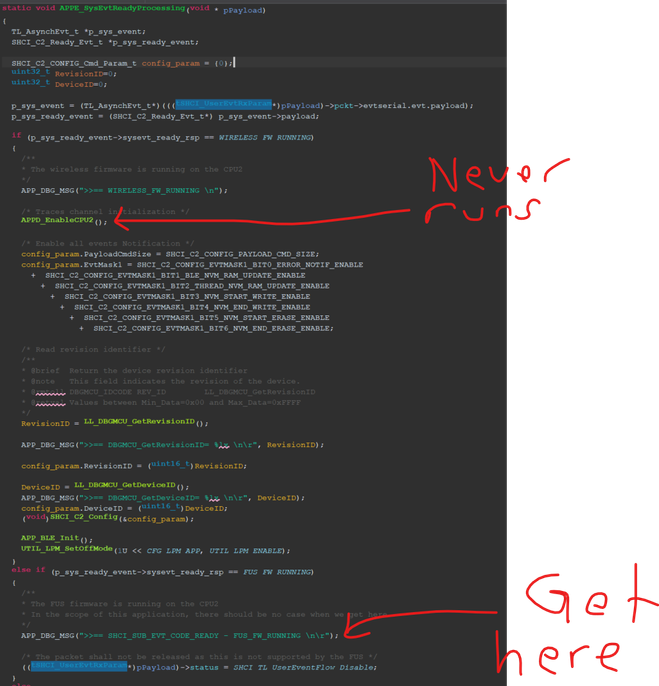Select the TL_AsynchEvt_t *p_sys_event declaration
This screenshot has height=686, width=659.
pyautogui.click(x=78, y=32)
